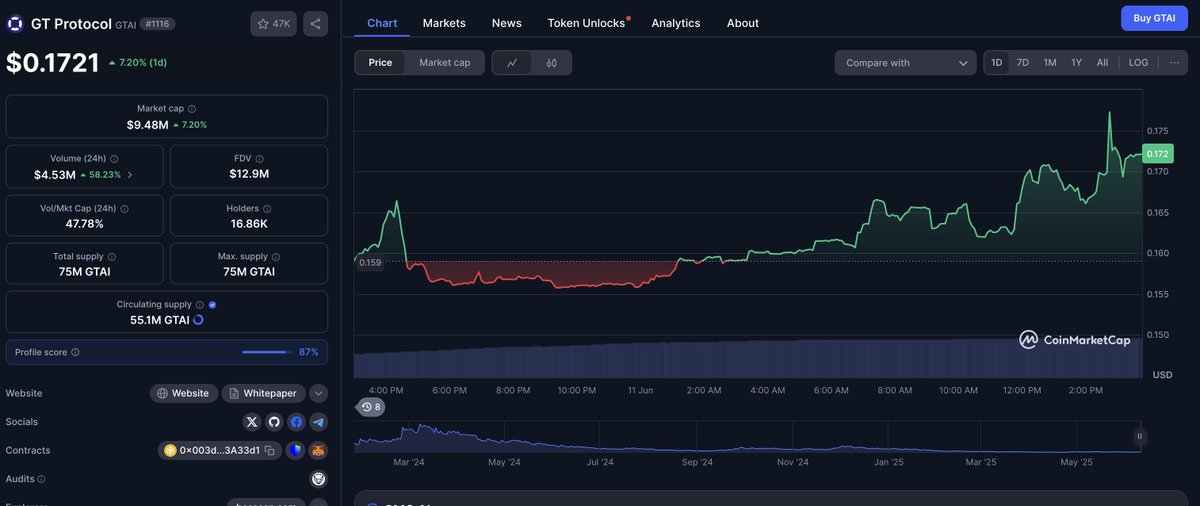
Task: Copy the contract address 0x003d...3A33d1
Action: coord(270,451)
